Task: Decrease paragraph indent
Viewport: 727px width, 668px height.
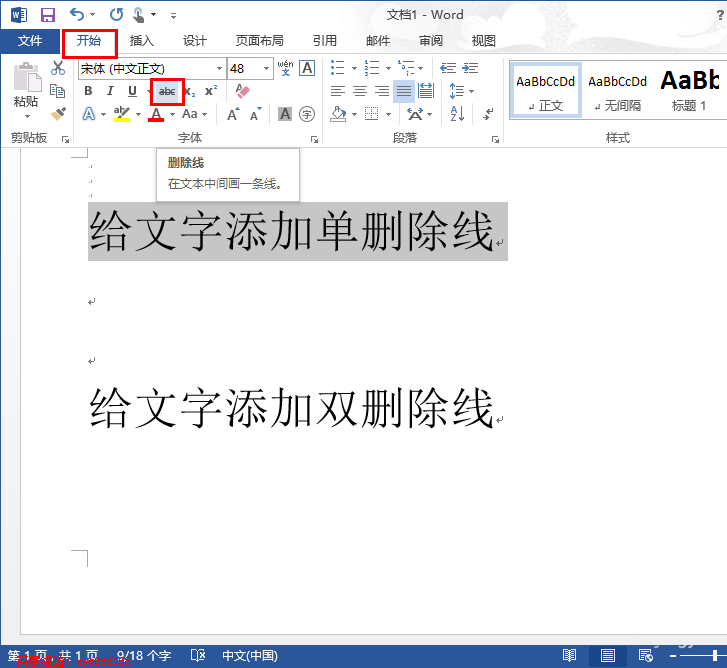Action: pos(448,68)
